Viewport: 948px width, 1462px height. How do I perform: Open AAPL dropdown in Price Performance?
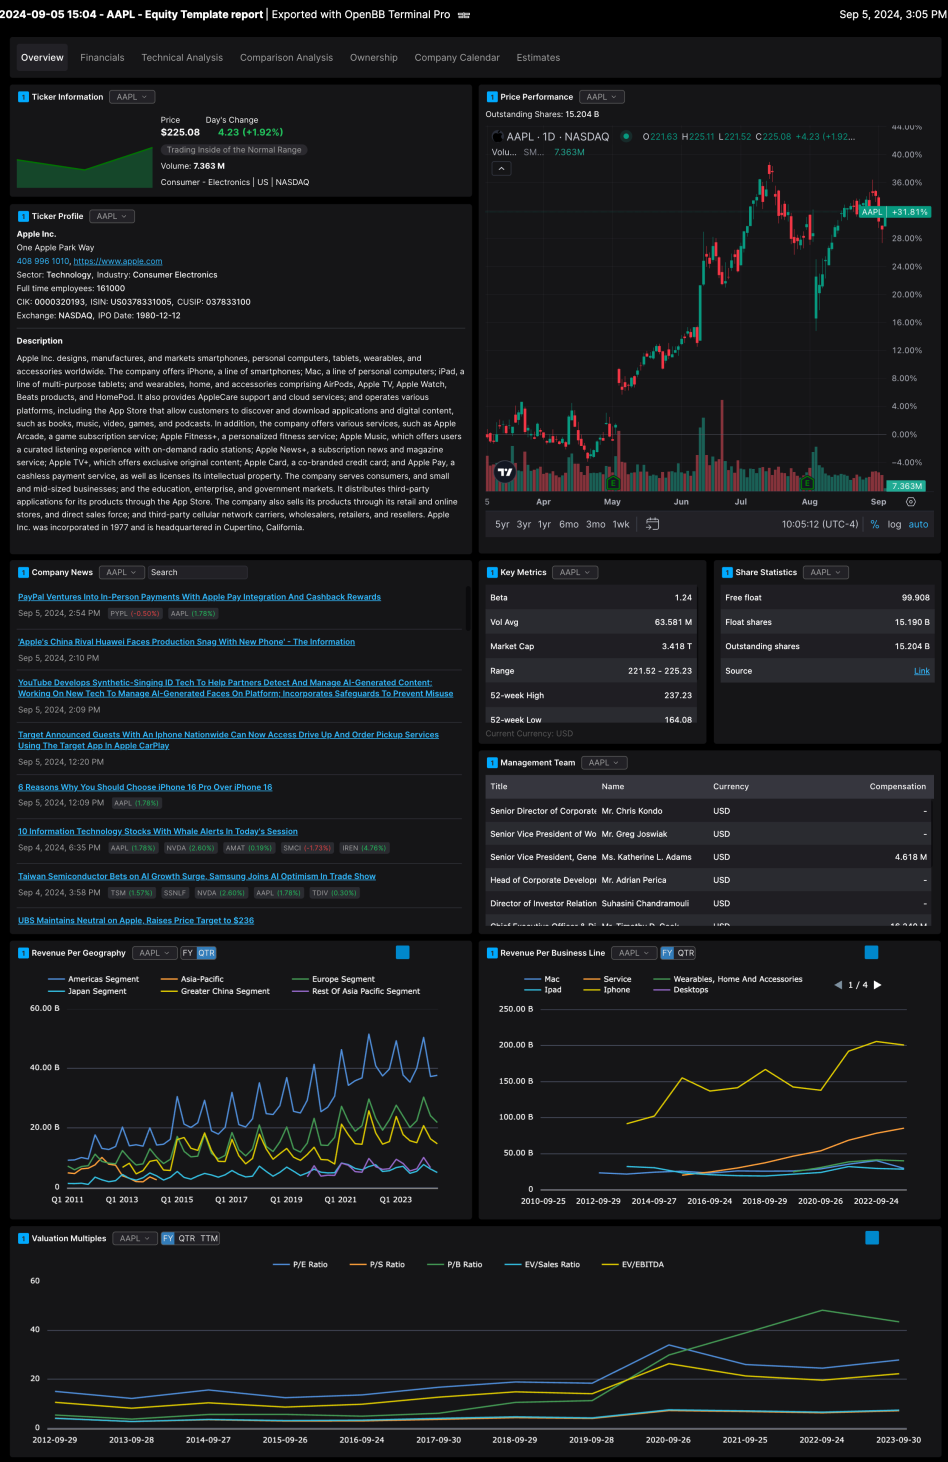pyautogui.click(x=602, y=97)
